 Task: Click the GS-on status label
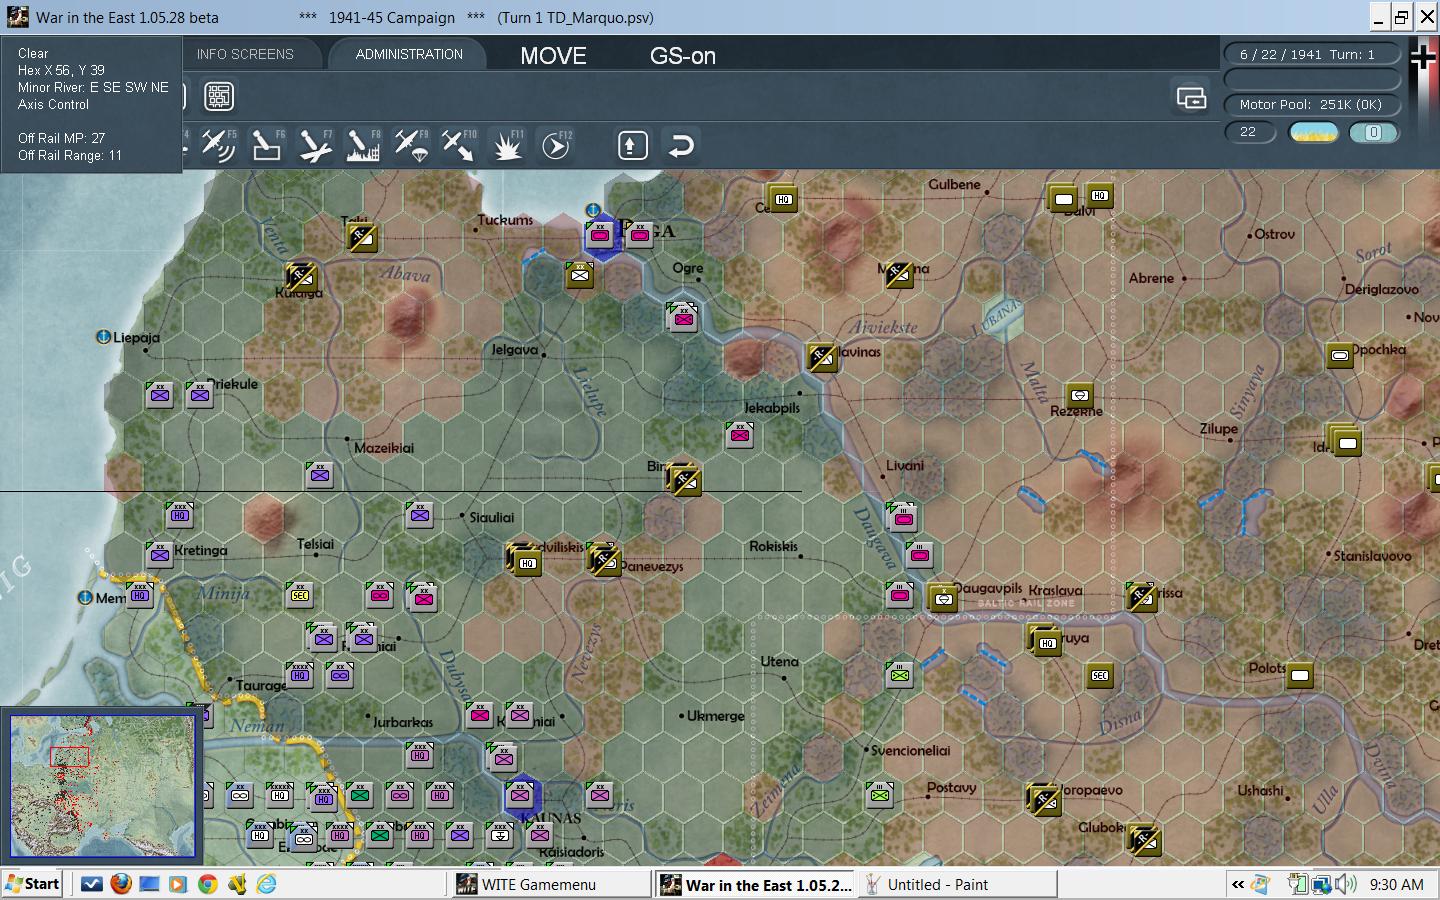(683, 56)
